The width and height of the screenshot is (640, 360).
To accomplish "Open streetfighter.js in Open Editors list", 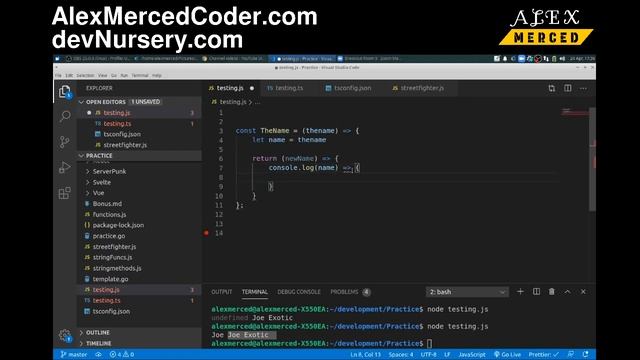I will (139, 145).
